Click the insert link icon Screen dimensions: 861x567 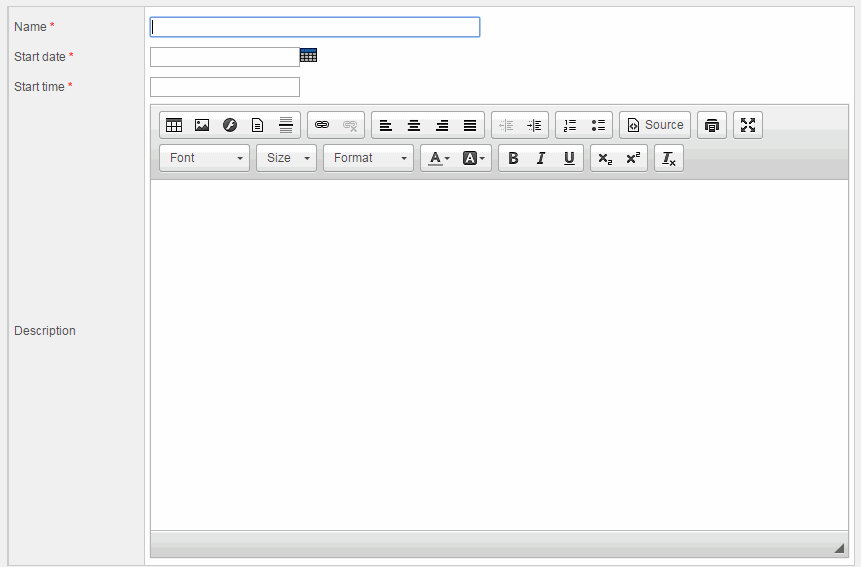322,125
